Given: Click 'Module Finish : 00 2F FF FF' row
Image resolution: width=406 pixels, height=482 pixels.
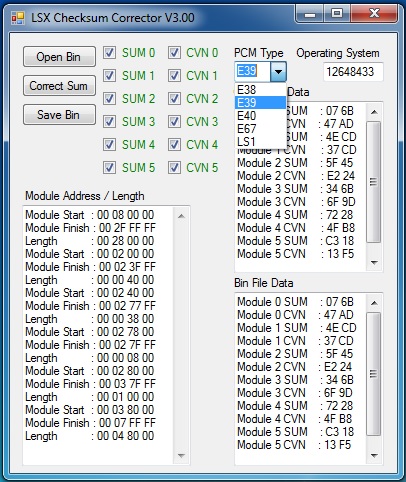Looking at the screenshot, I should point(90,228).
